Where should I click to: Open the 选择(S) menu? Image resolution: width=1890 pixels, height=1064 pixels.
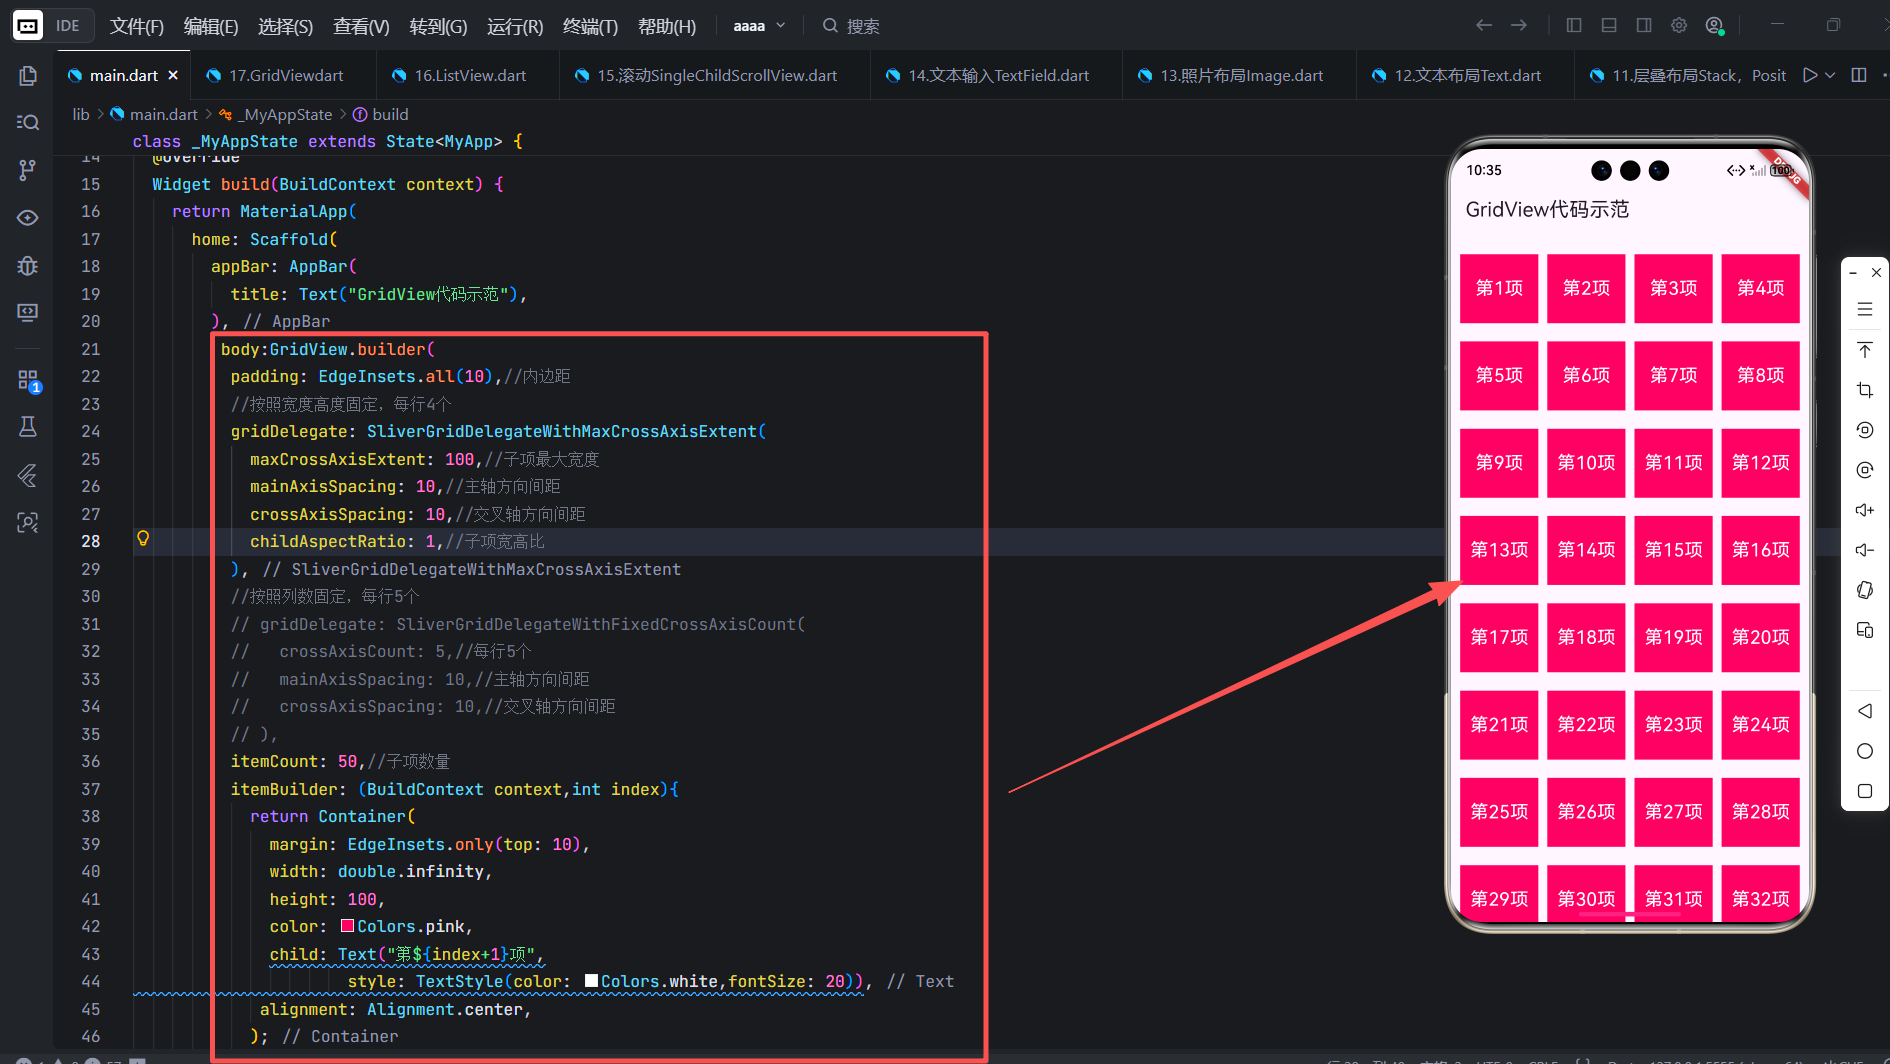pyautogui.click(x=286, y=26)
